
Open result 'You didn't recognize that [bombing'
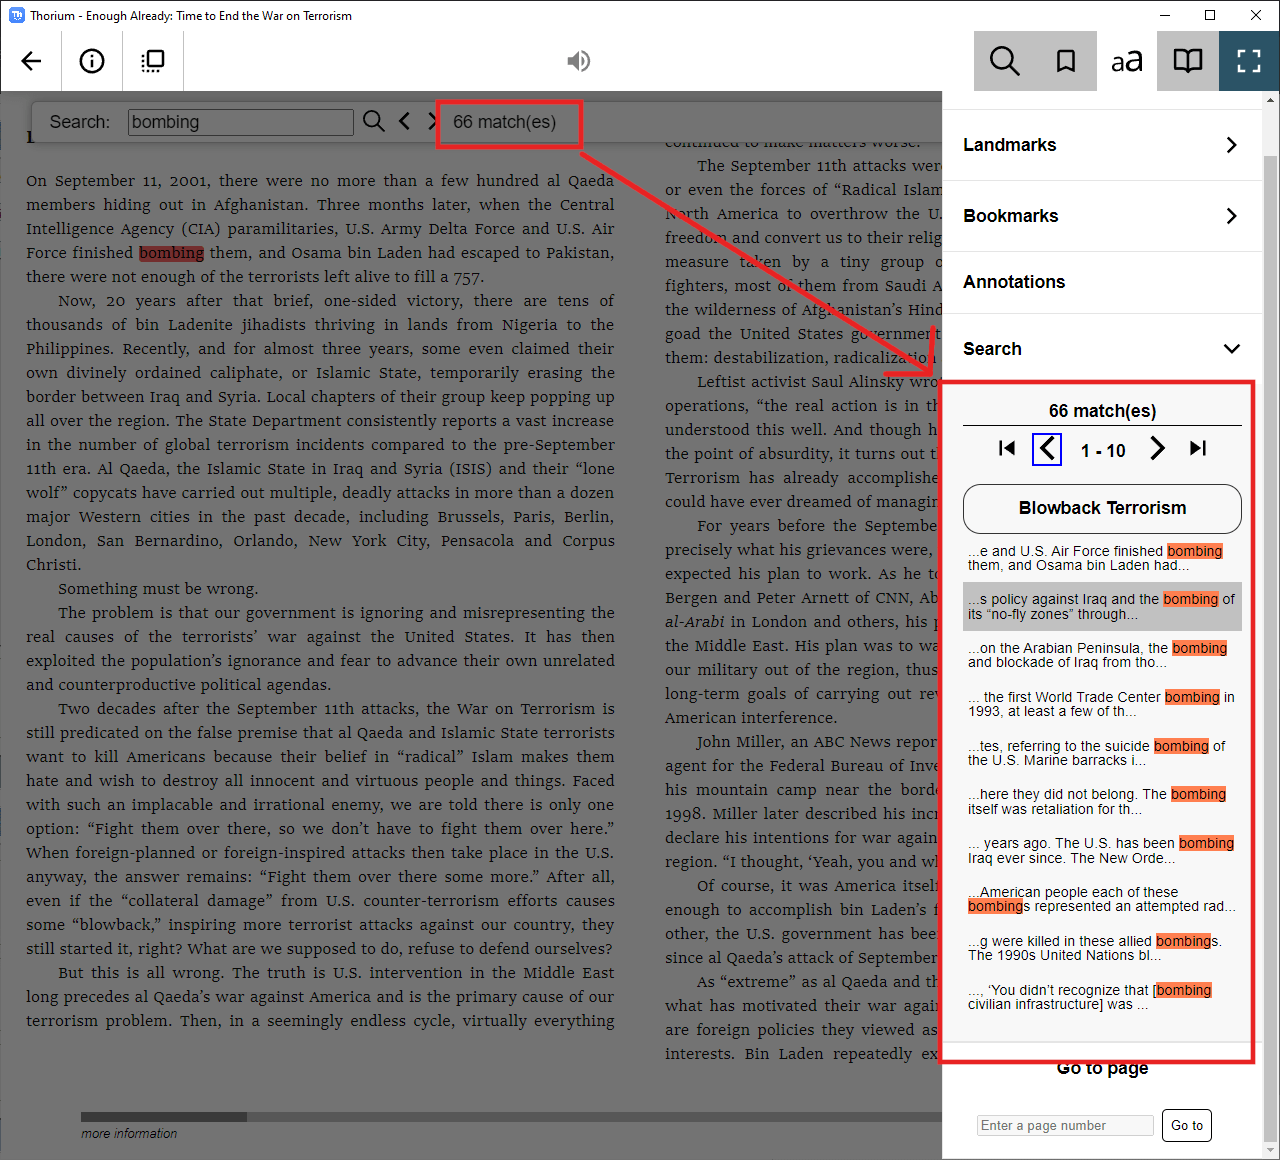[x=1102, y=997]
